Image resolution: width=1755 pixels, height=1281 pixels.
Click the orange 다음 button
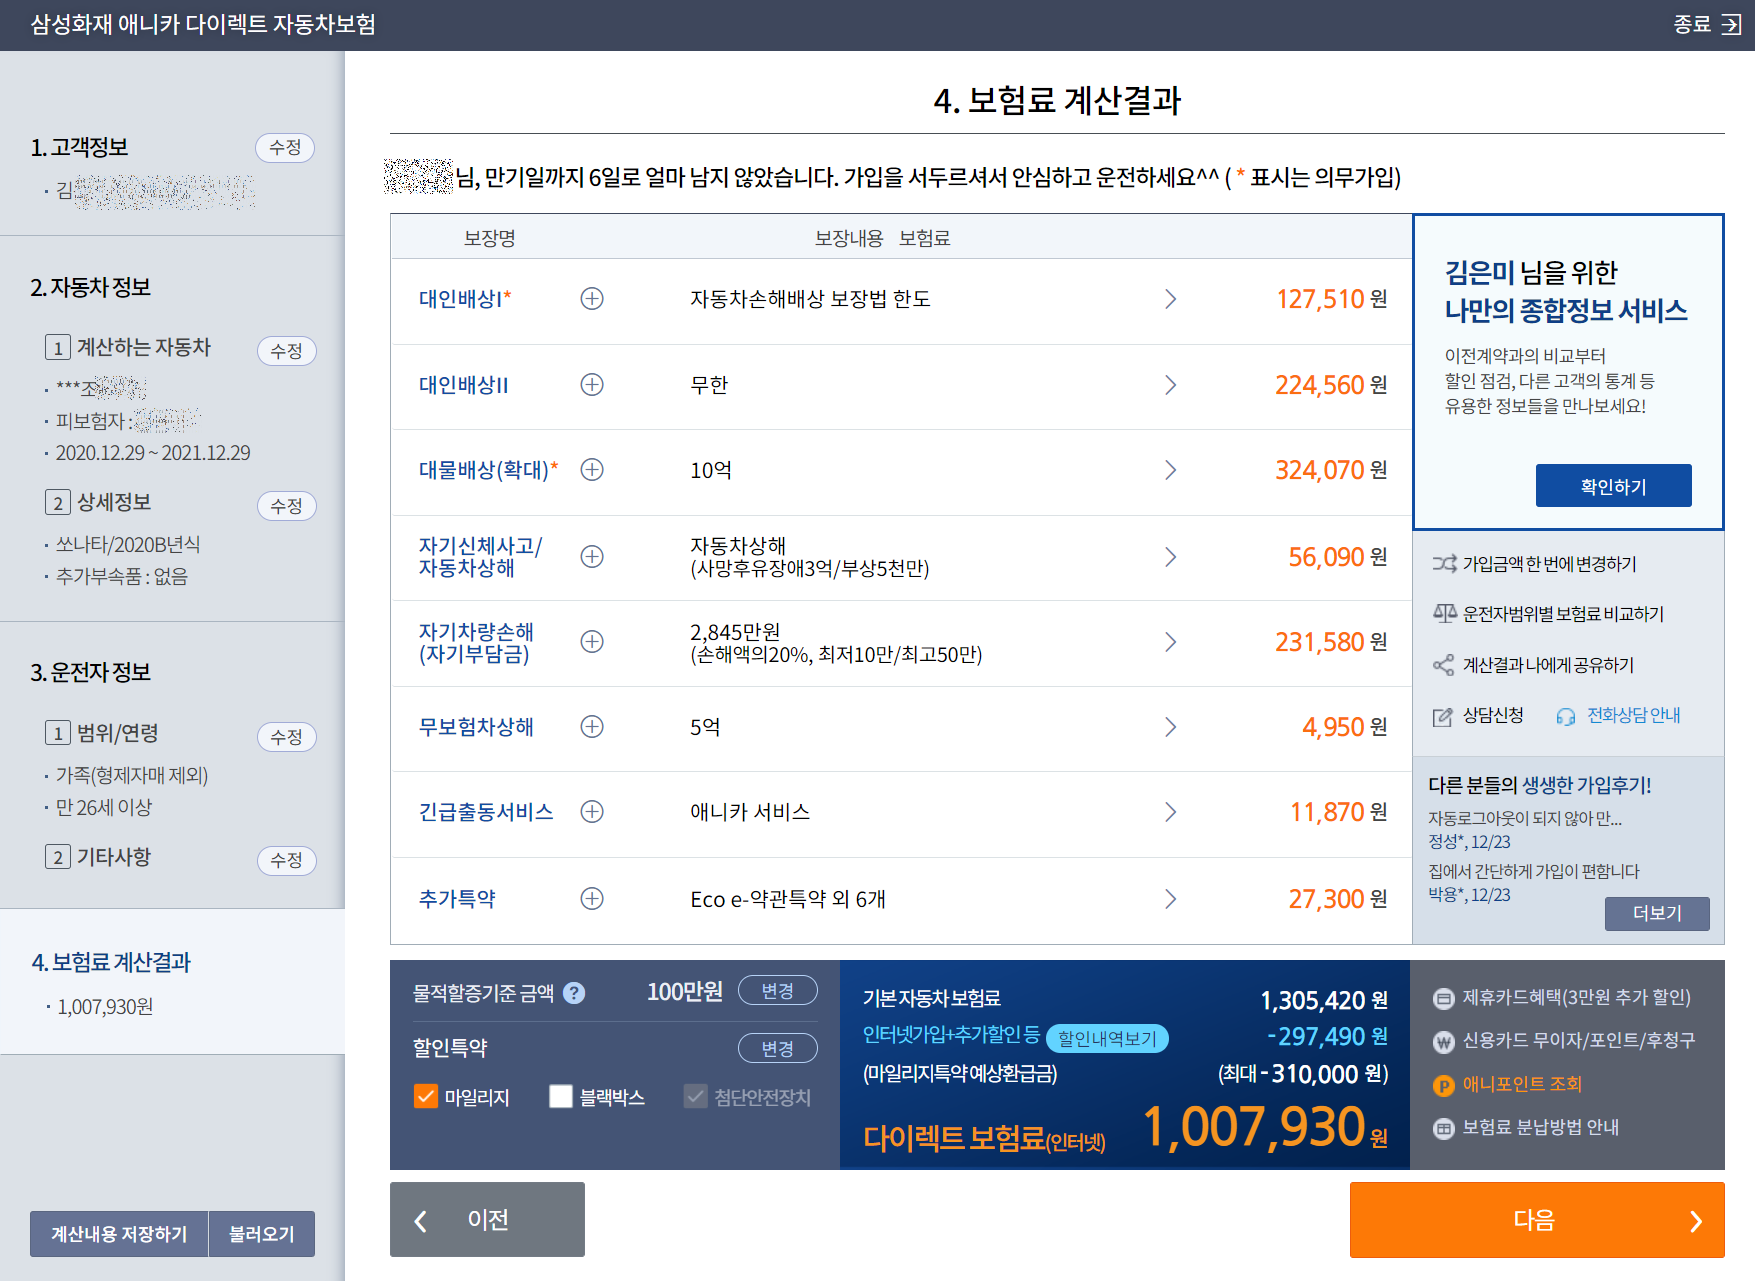pos(1537,1220)
